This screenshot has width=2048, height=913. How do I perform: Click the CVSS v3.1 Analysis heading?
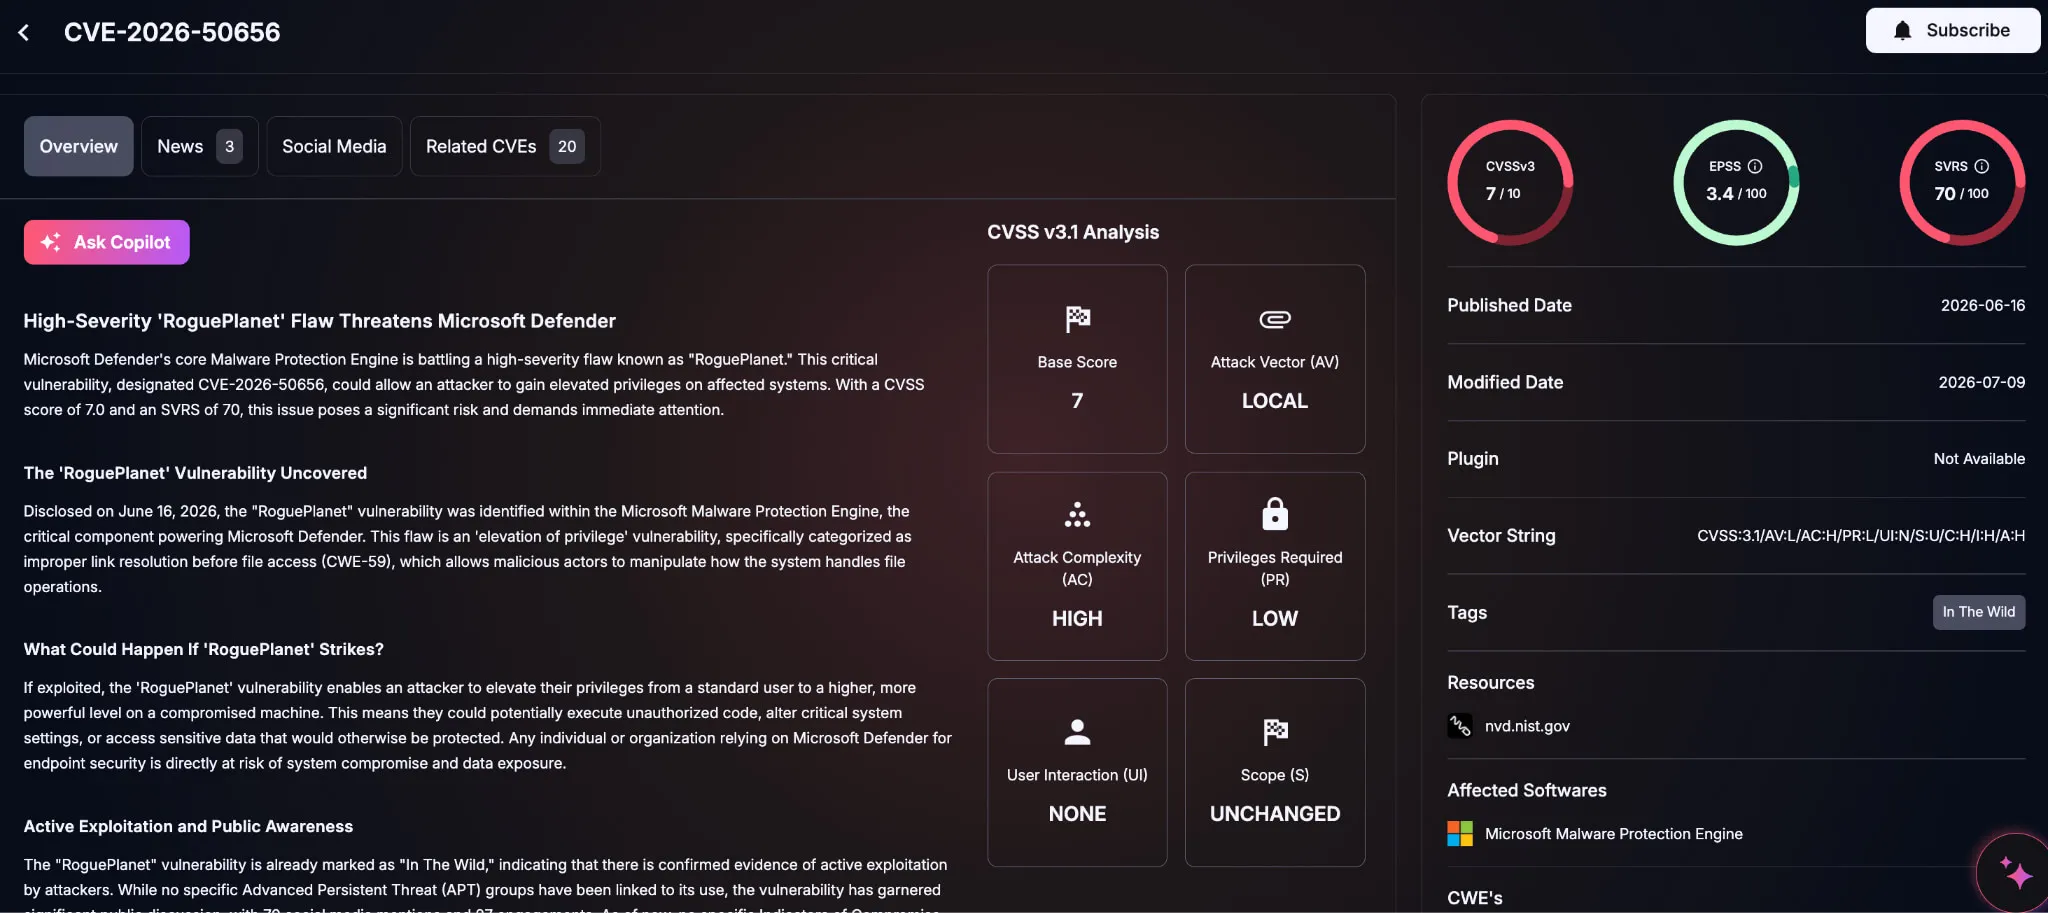(1073, 232)
